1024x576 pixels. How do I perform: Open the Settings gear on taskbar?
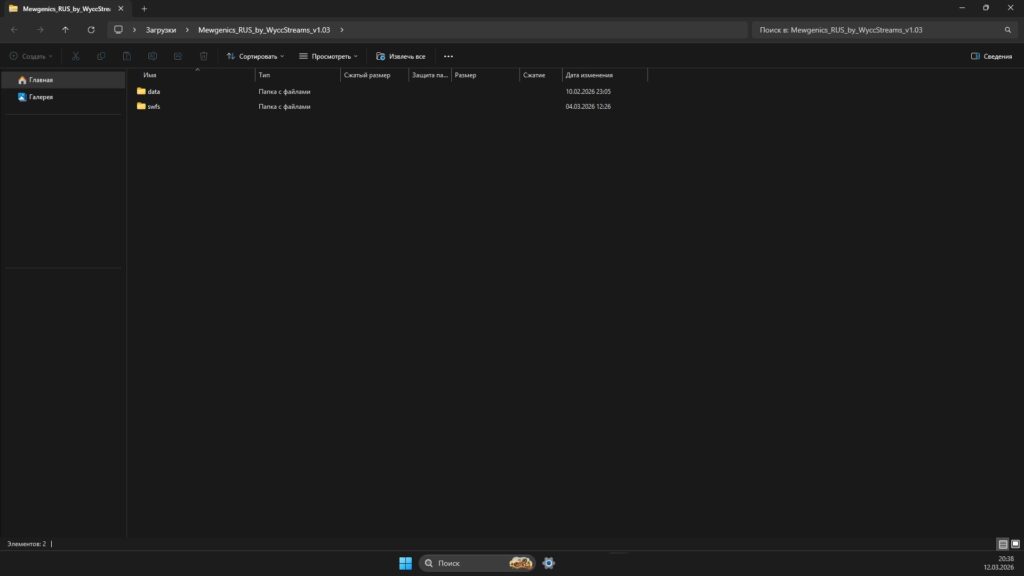549,563
